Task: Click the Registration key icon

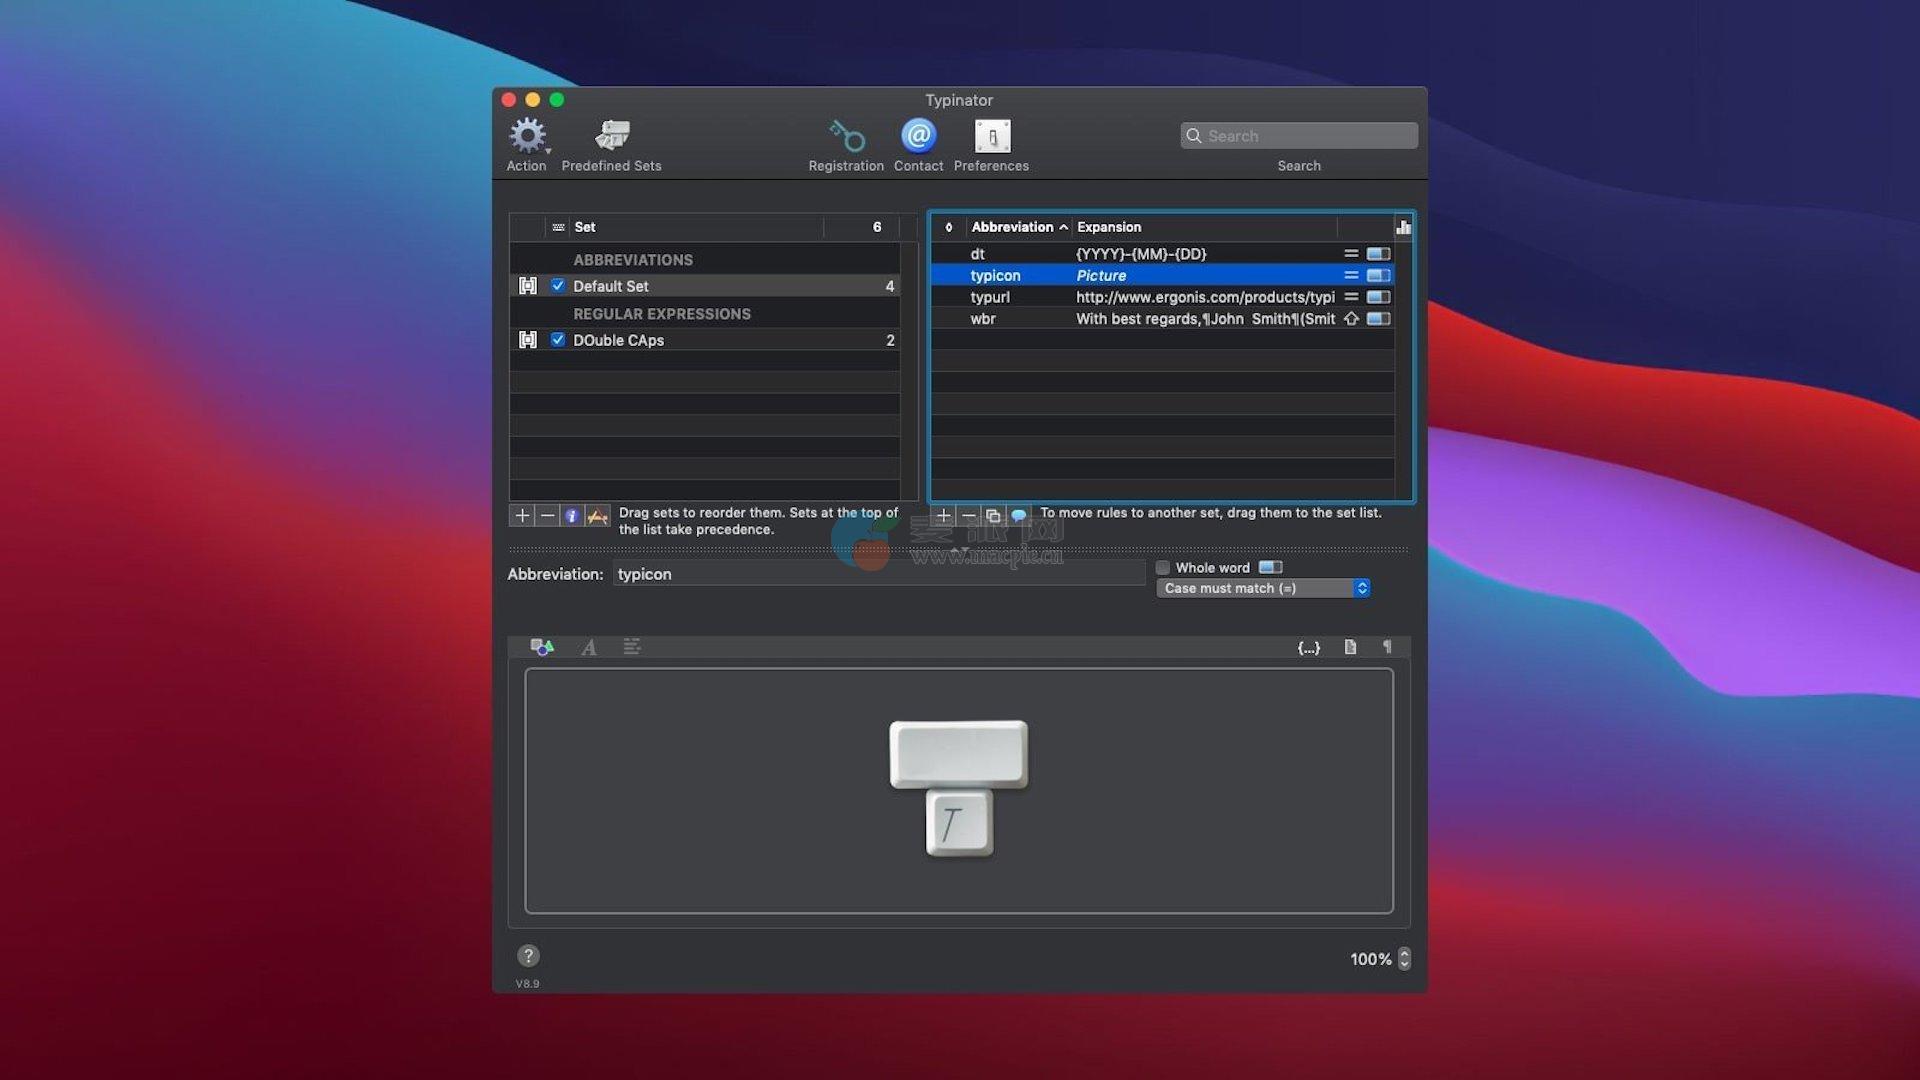Action: click(x=846, y=137)
